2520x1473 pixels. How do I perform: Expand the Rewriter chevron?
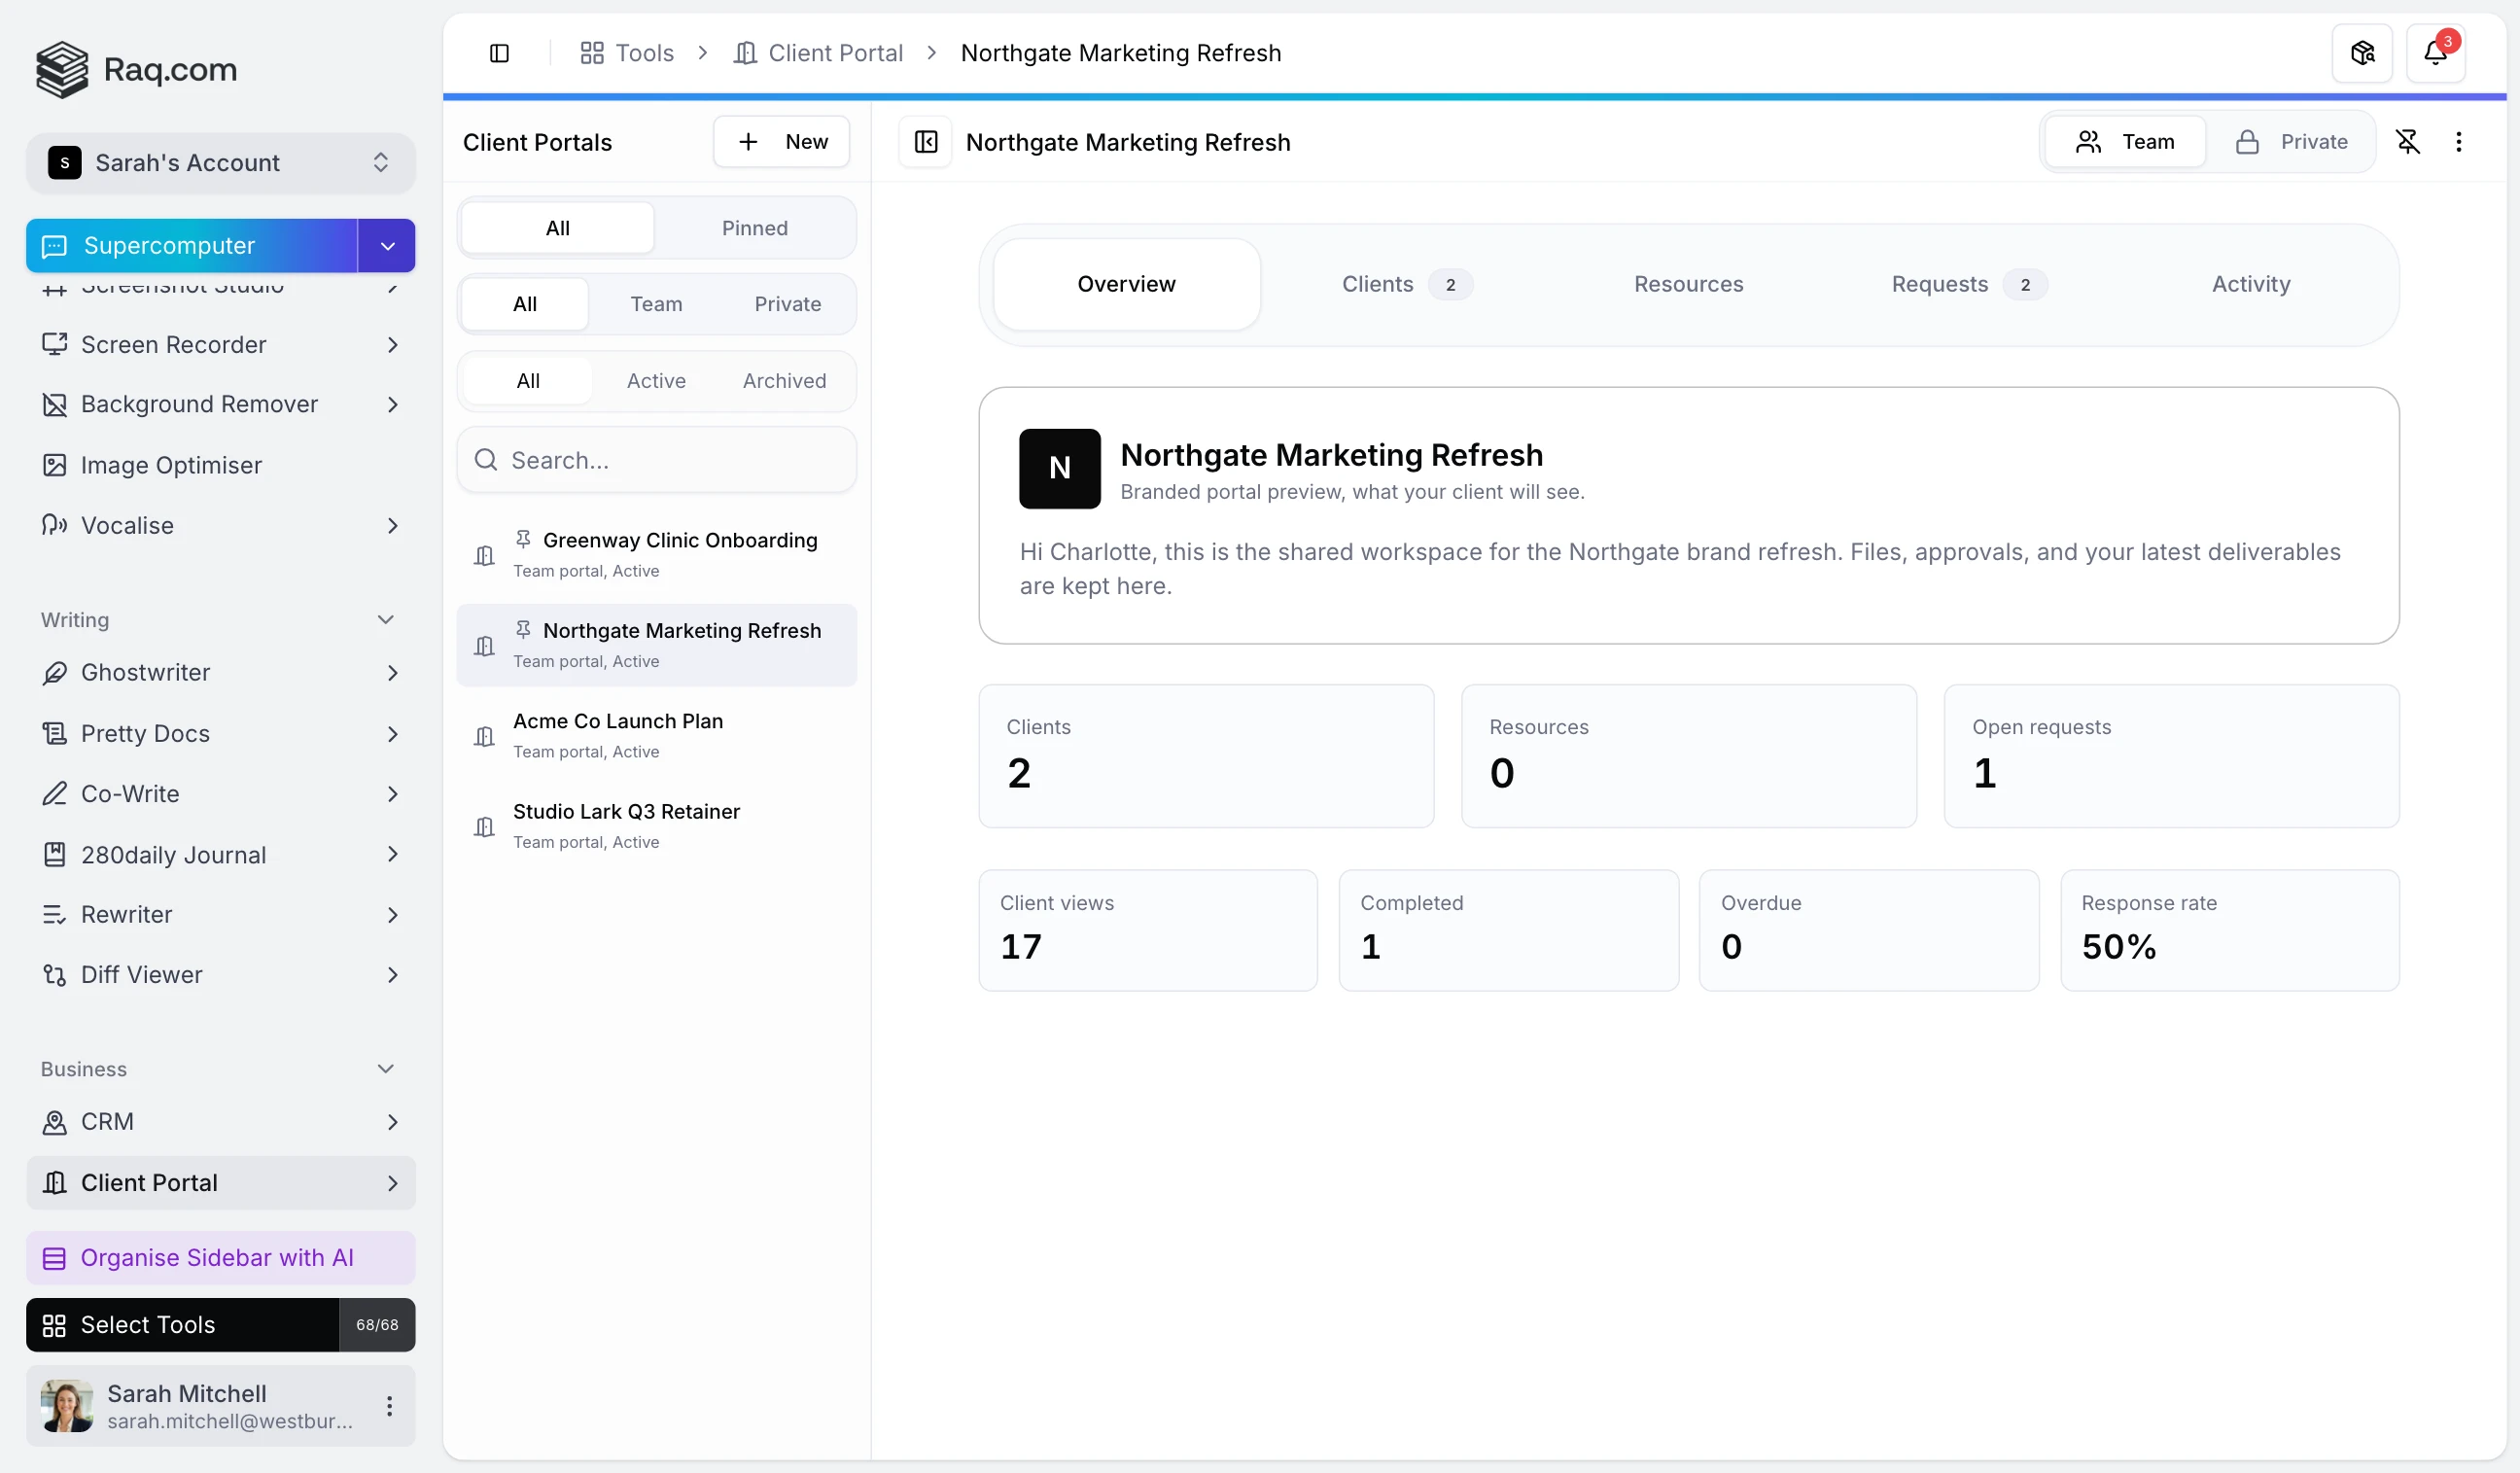click(x=392, y=915)
